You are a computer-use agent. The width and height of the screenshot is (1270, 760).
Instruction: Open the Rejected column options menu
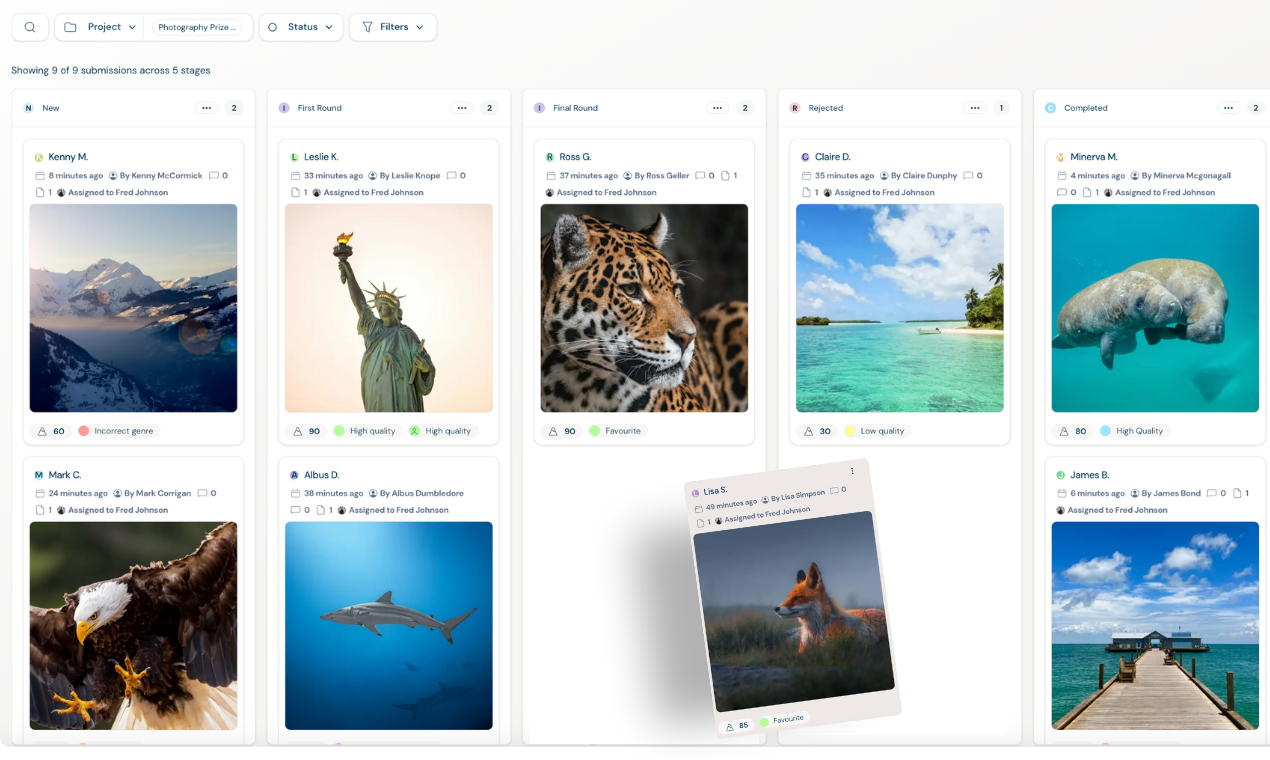coord(974,108)
